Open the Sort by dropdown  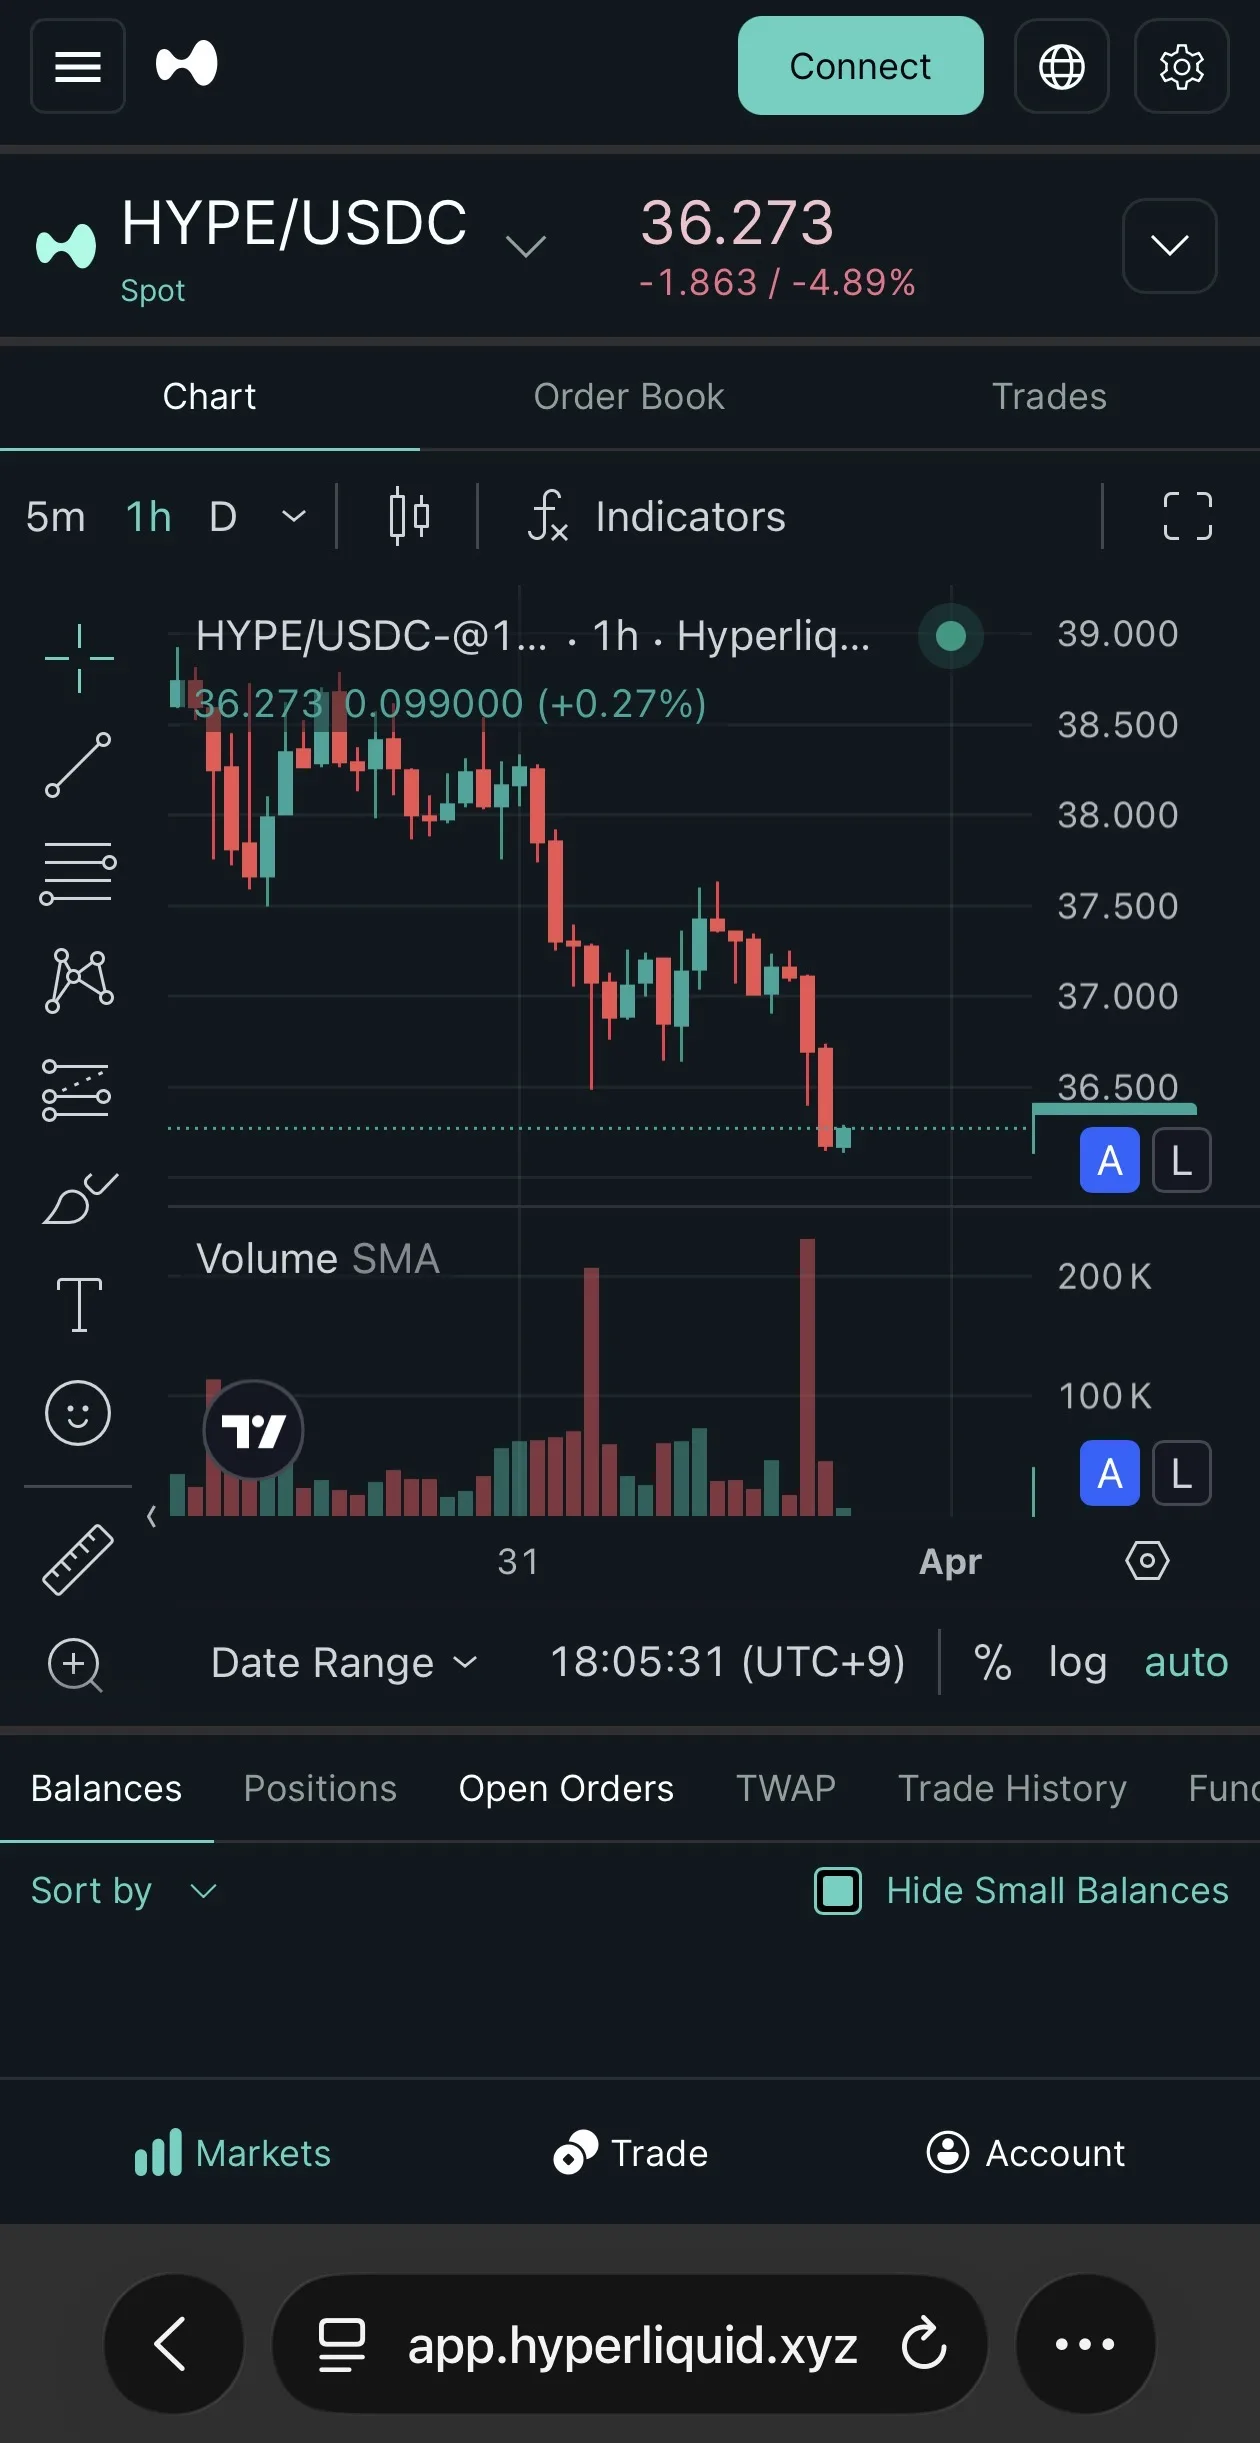[124, 1891]
